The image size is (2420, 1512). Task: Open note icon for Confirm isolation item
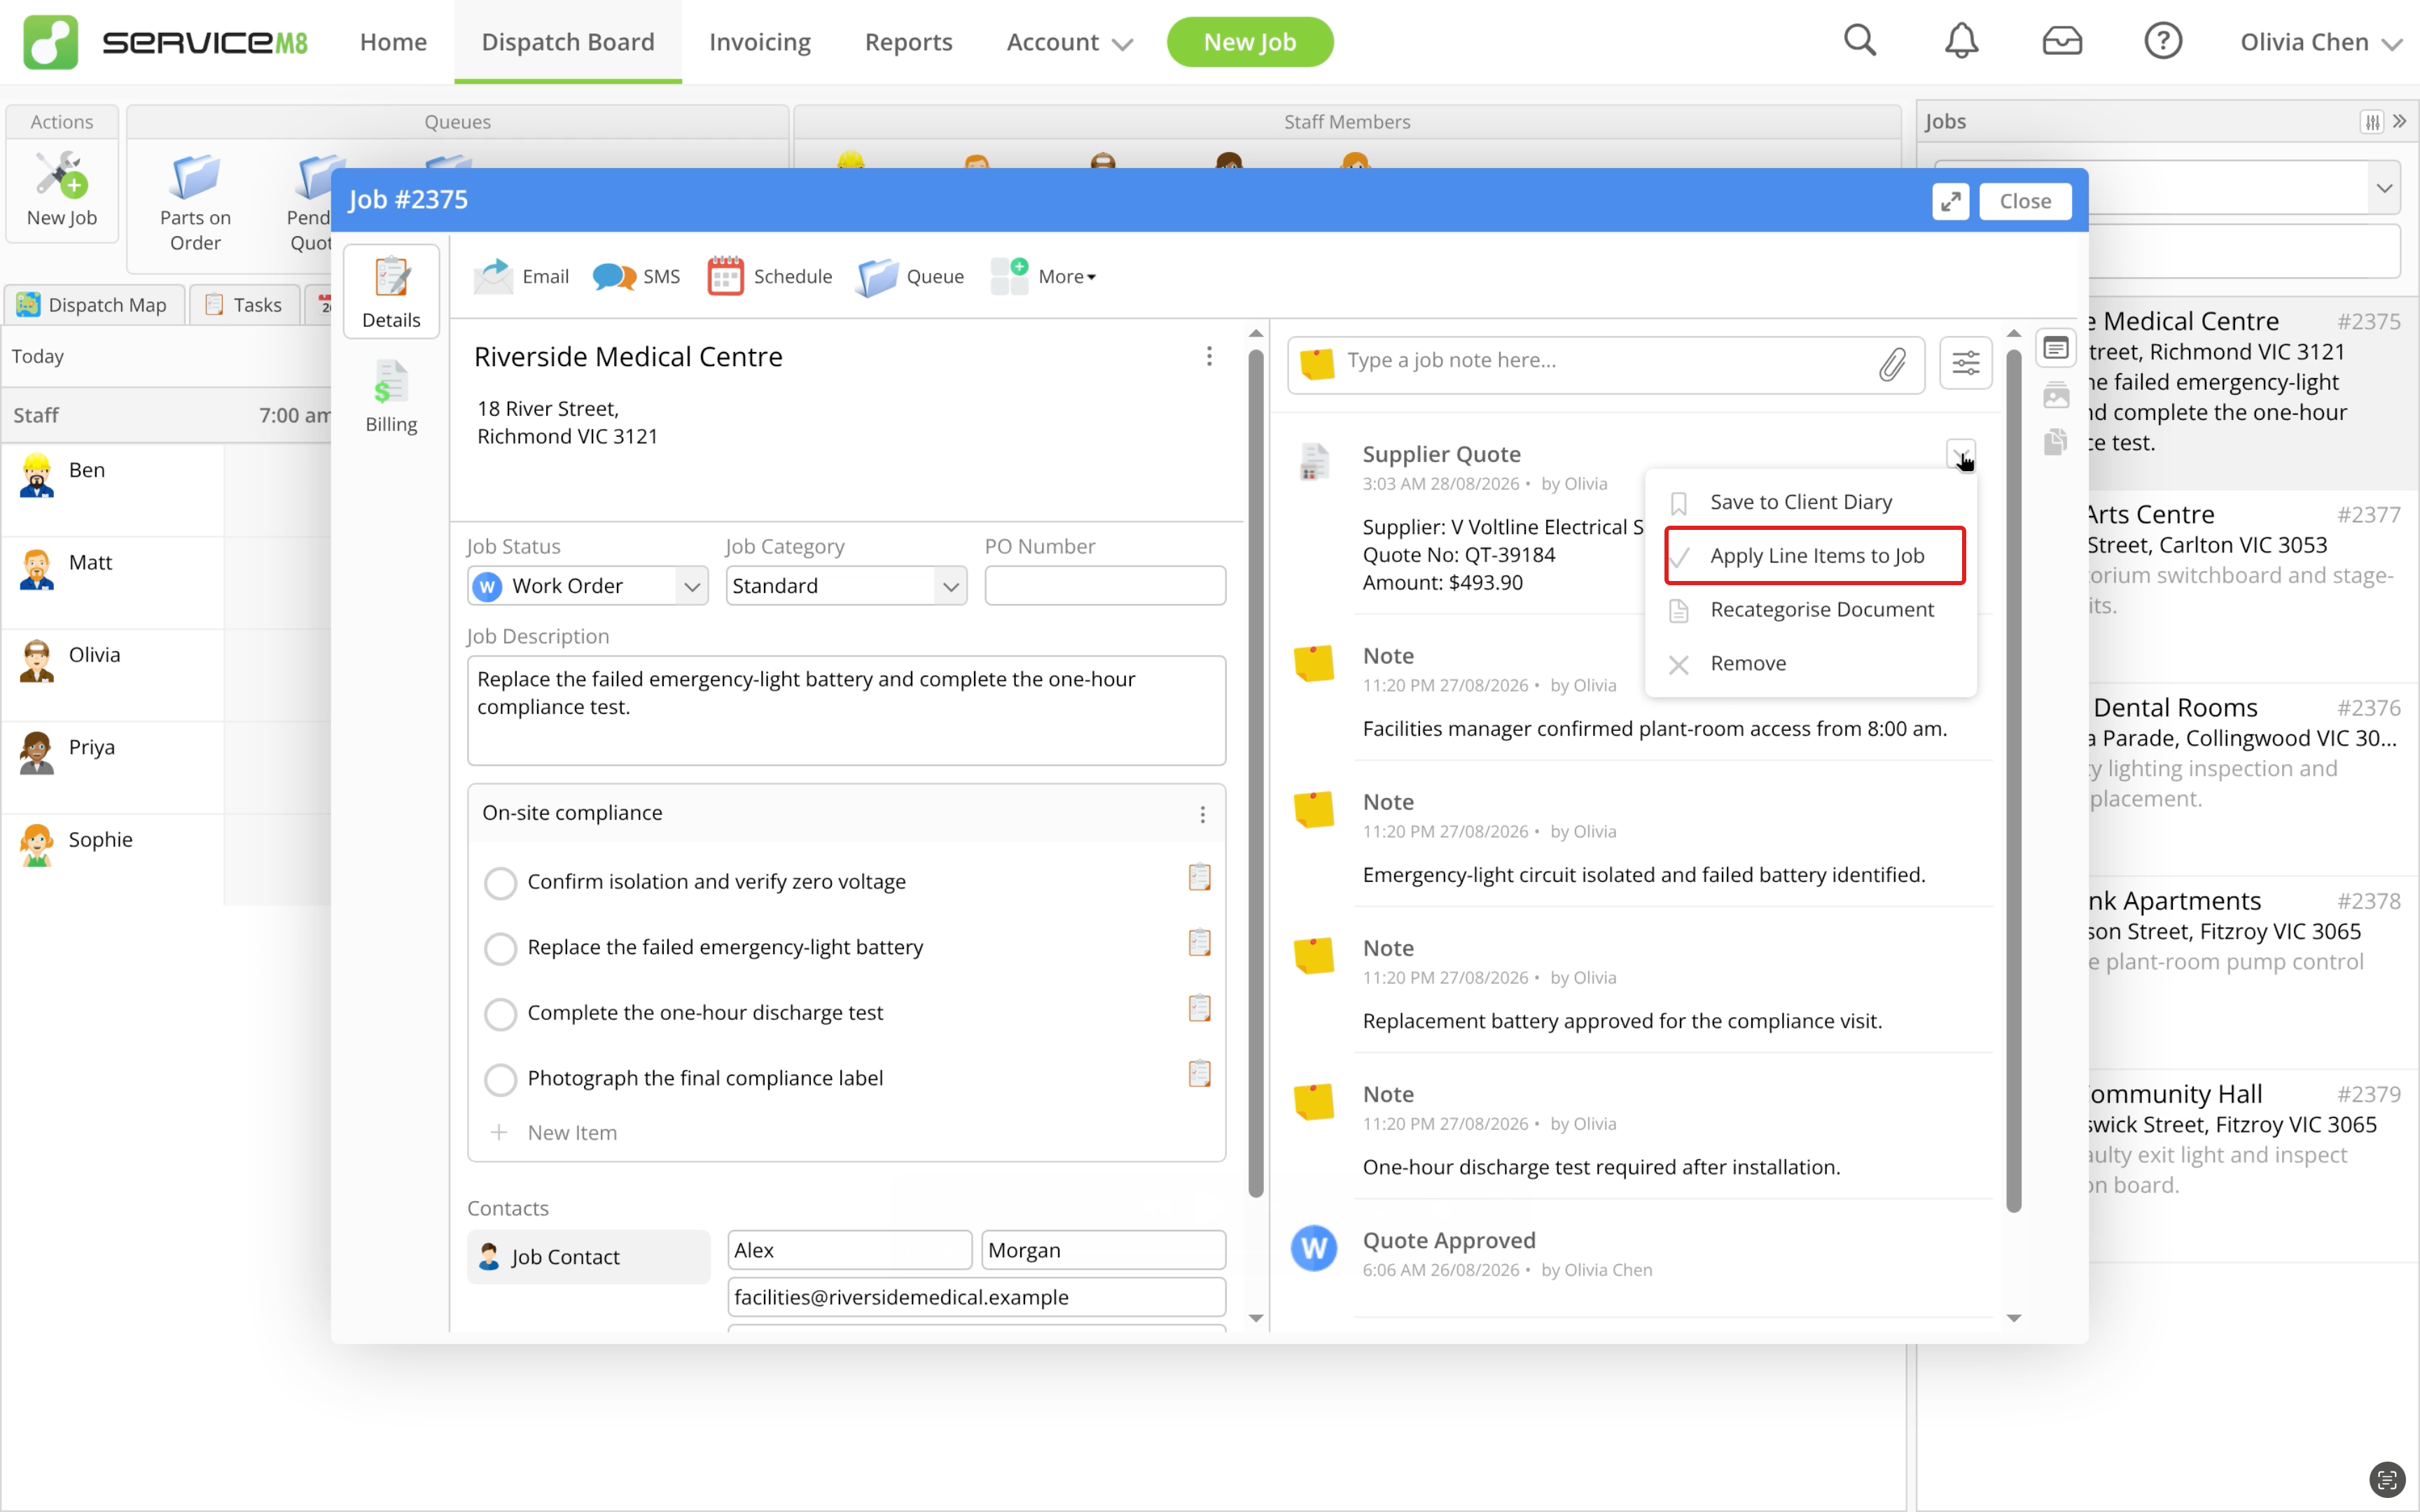[1199, 877]
